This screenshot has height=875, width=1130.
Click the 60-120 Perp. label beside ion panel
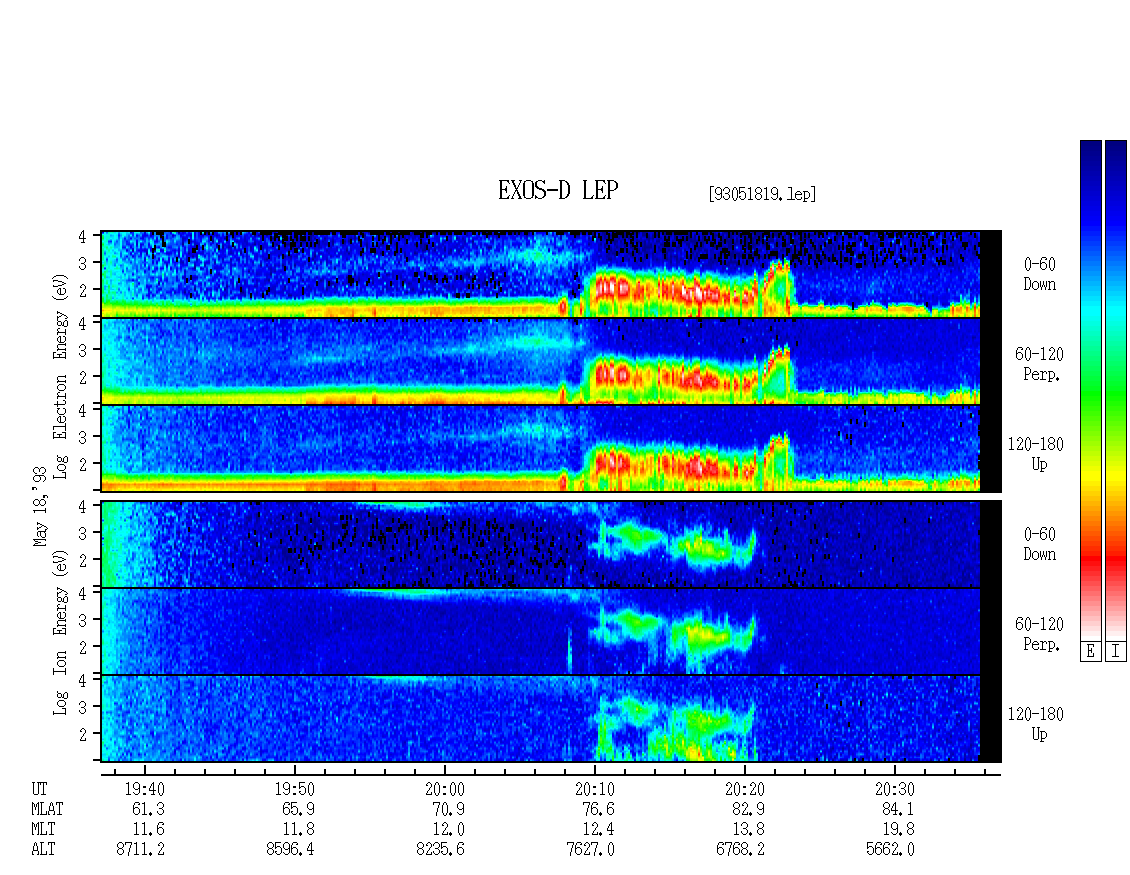tap(1039, 634)
